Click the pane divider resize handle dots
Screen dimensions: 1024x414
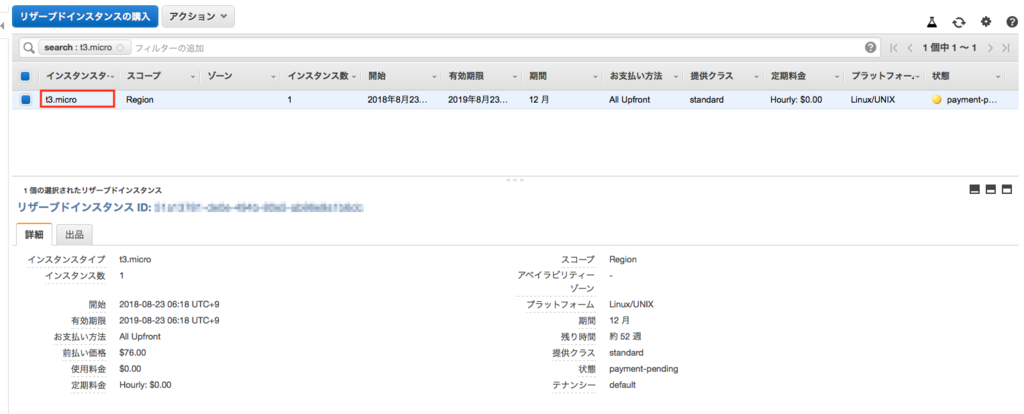click(x=516, y=180)
